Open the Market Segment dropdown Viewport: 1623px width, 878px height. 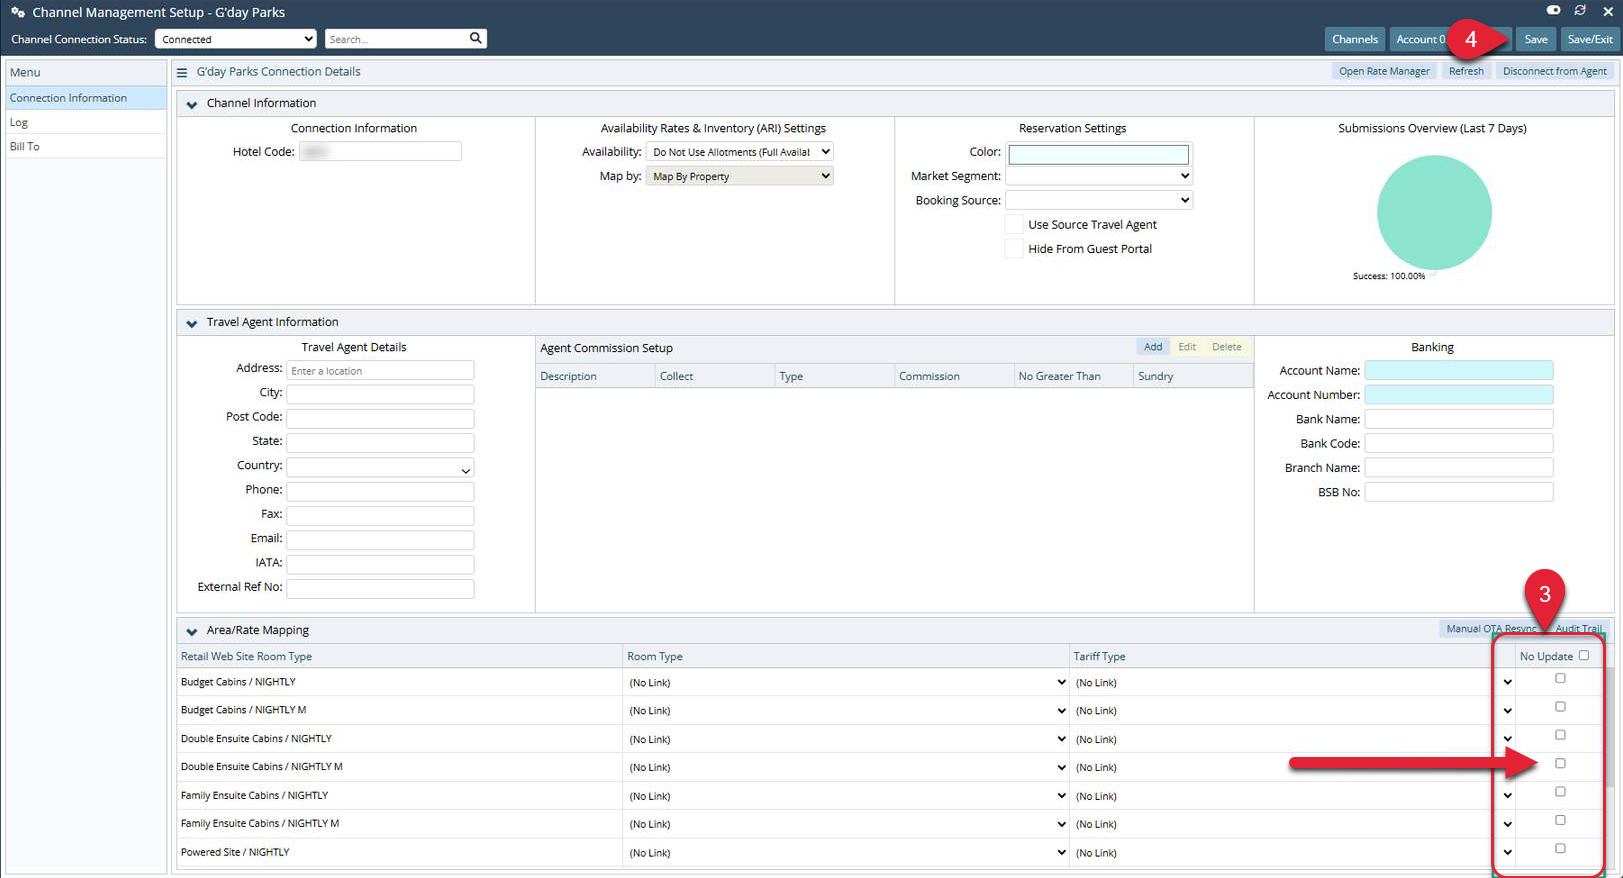[1099, 176]
